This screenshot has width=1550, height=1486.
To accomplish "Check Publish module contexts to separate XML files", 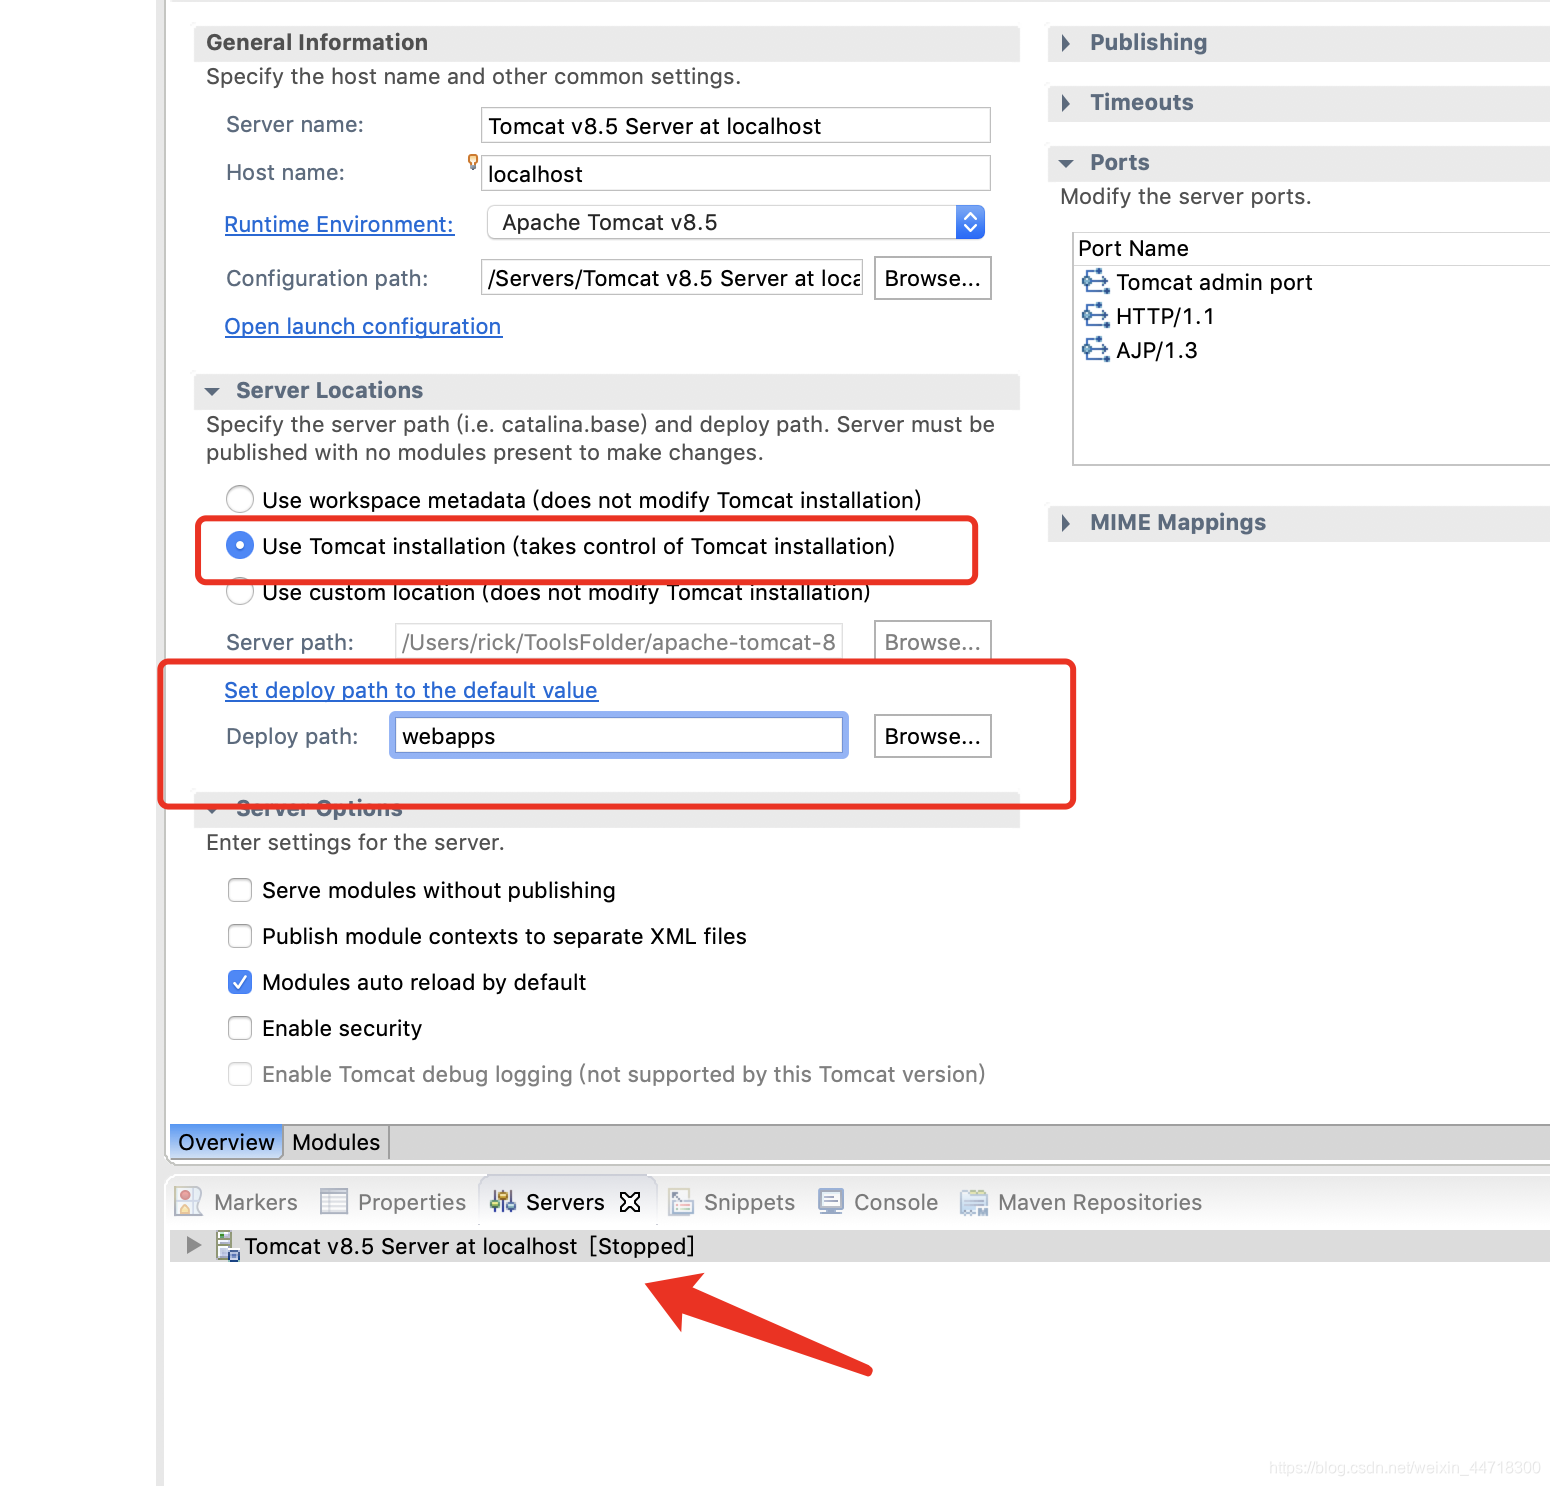I will click(x=240, y=935).
